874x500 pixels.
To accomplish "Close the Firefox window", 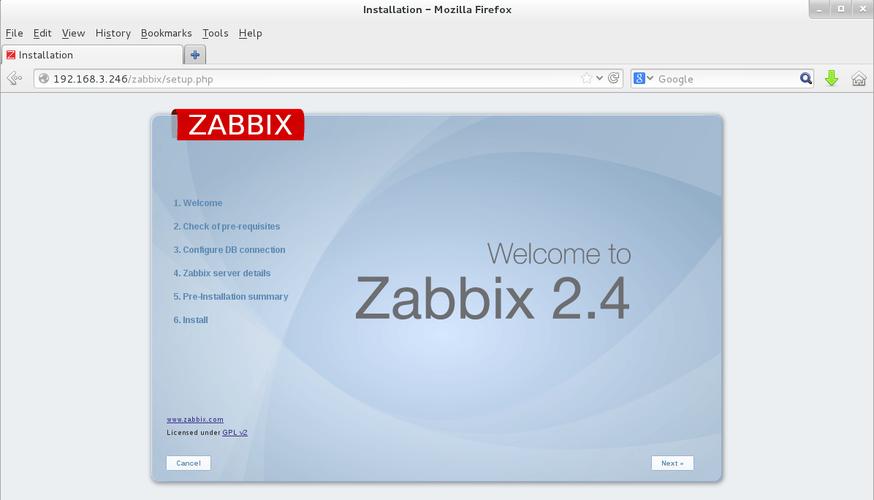I will pyautogui.click(x=862, y=9).
